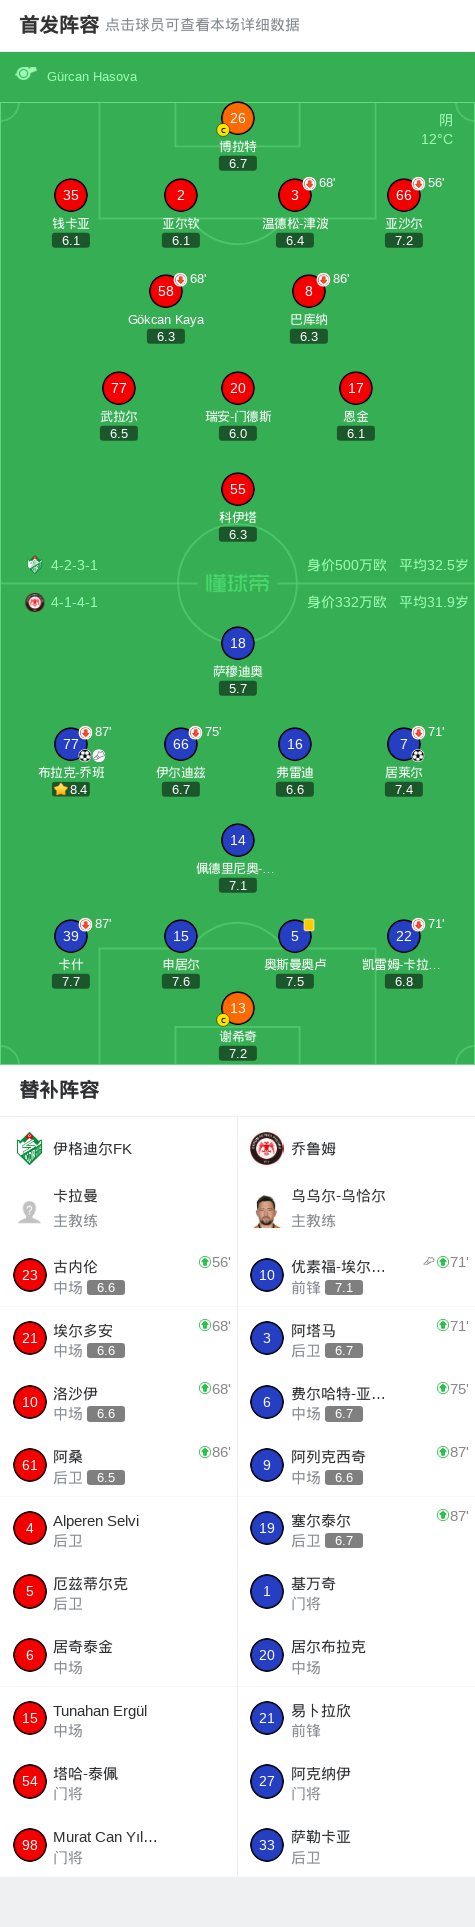Tap 奥斯曼奥卢 number 5 player icon

tap(295, 936)
